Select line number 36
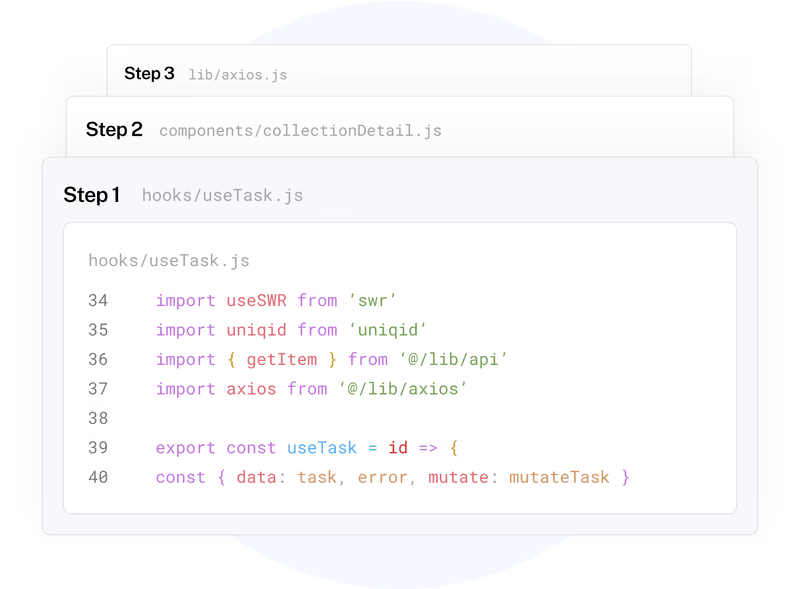The width and height of the screenshot is (800, 589). pos(98,359)
